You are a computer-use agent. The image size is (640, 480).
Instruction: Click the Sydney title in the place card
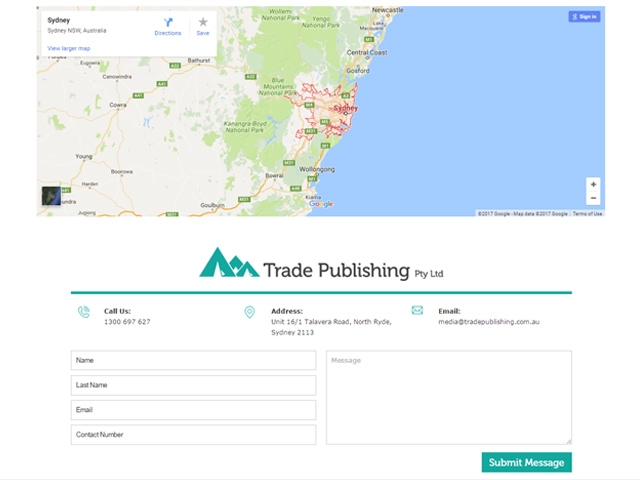pos(58,20)
